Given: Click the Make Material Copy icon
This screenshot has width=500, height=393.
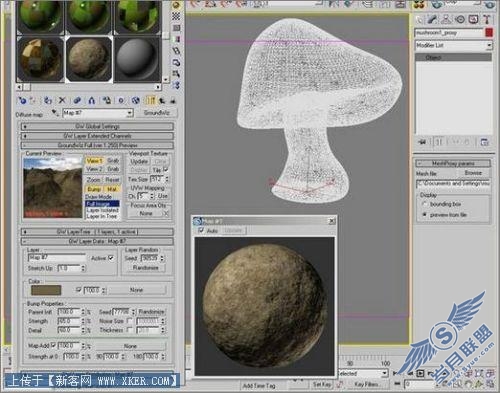Looking at the screenshot, I should [x=77, y=100].
